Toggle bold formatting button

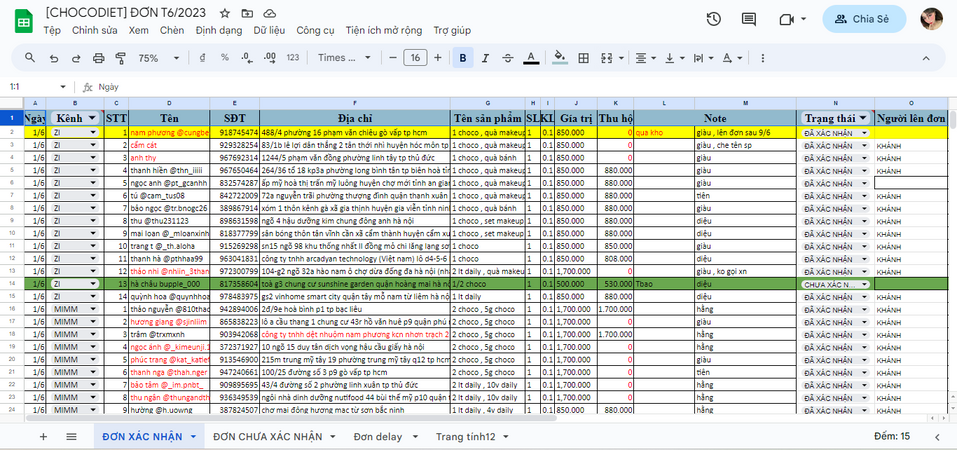tap(463, 58)
